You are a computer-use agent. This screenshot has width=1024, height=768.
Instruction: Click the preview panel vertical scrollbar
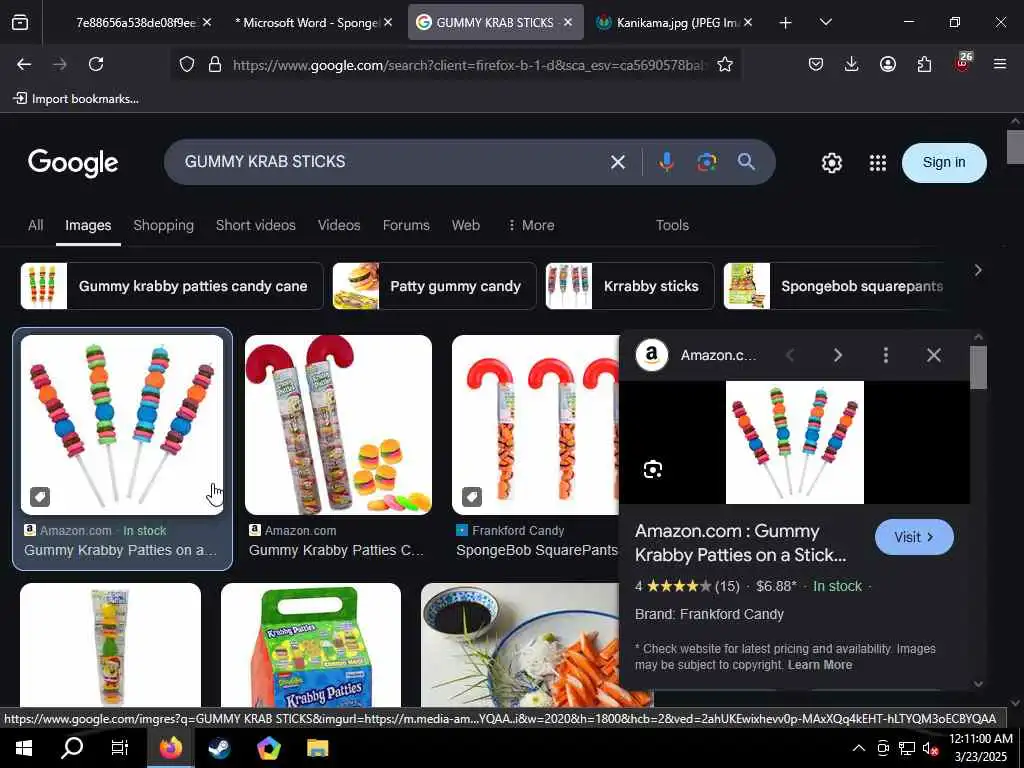point(978,368)
